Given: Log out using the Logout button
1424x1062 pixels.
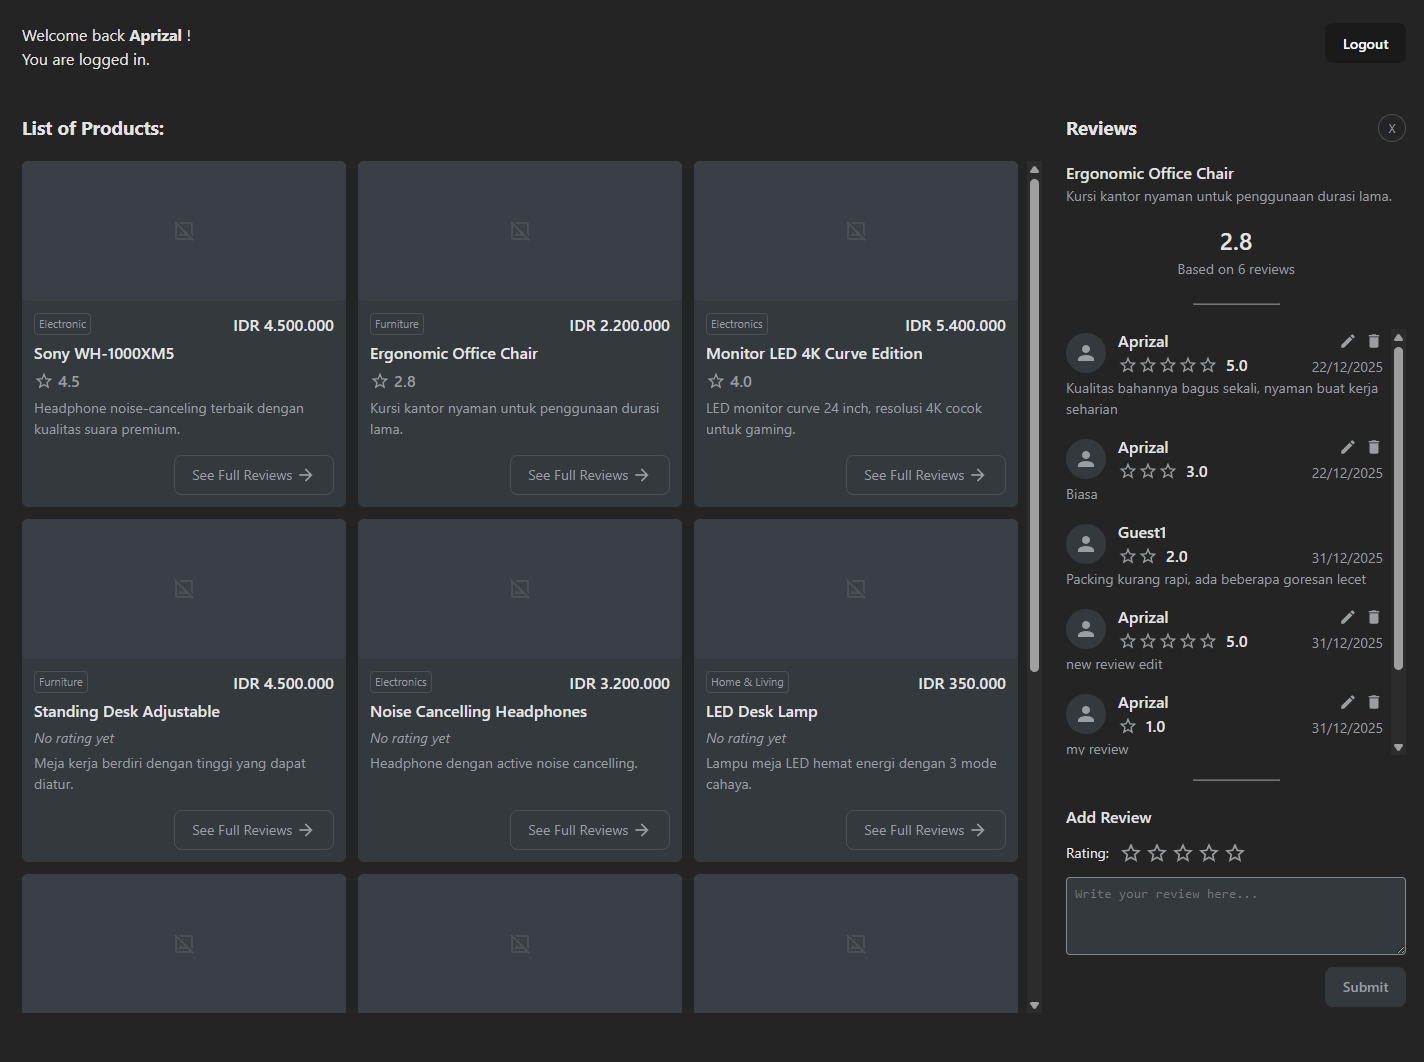Looking at the screenshot, I should 1365,44.
